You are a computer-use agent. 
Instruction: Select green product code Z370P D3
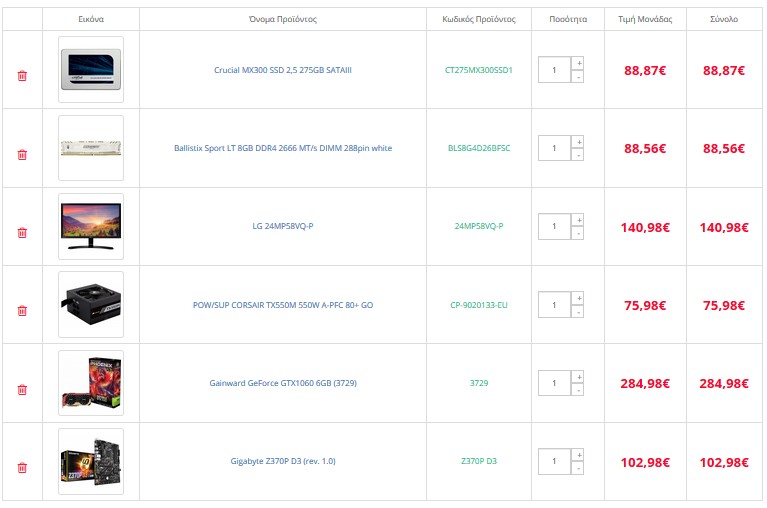pos(479,461)
